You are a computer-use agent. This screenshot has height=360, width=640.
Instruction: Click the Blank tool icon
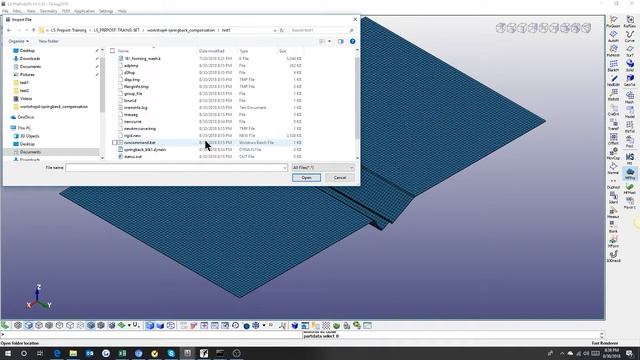point(613,227)
